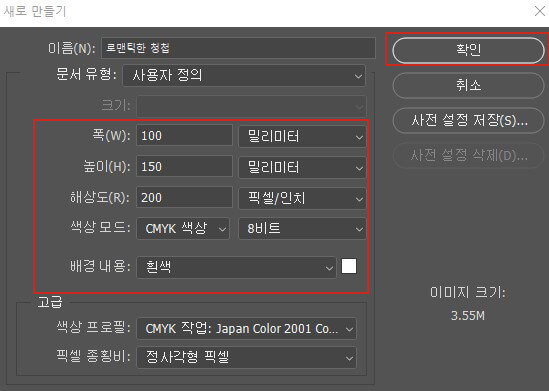Viewport: 549px width, 391px height.
Task: Open the height unit 밀리미터 dropdown
Action: tap(302, 167)
